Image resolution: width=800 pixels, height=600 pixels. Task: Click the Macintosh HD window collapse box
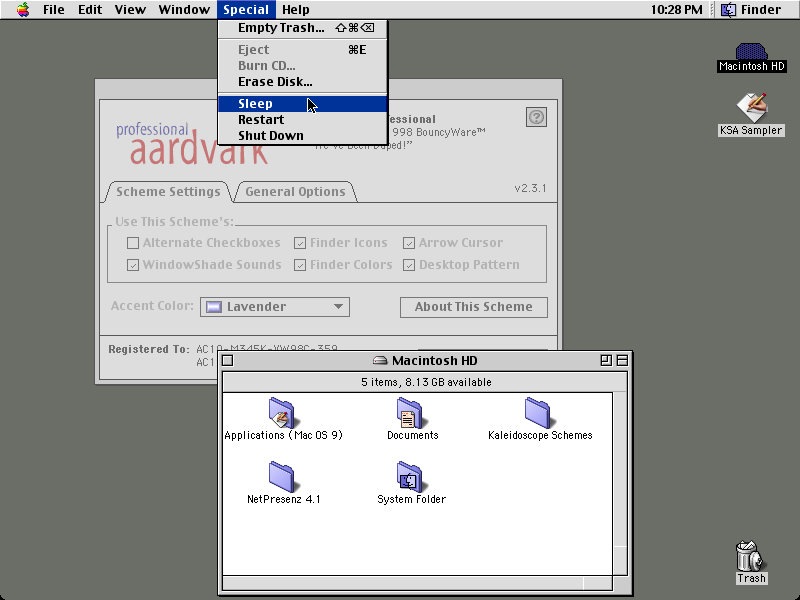tap(622, 361)
